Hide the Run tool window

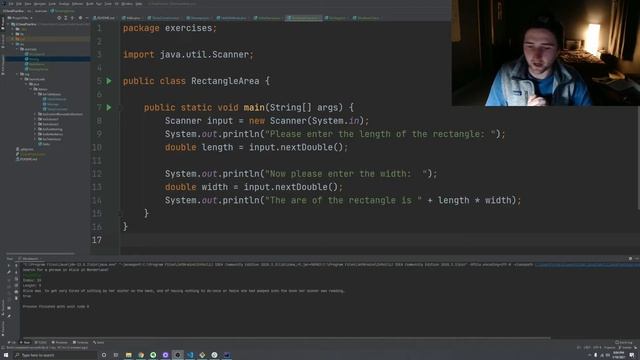pyautogui.click(x=637, y=258)
